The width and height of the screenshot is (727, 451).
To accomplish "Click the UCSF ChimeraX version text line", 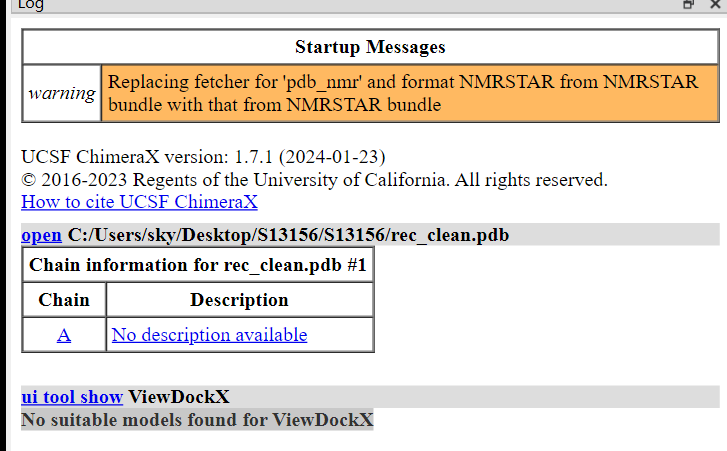I will pyautogui.click(x=203, y=158).
